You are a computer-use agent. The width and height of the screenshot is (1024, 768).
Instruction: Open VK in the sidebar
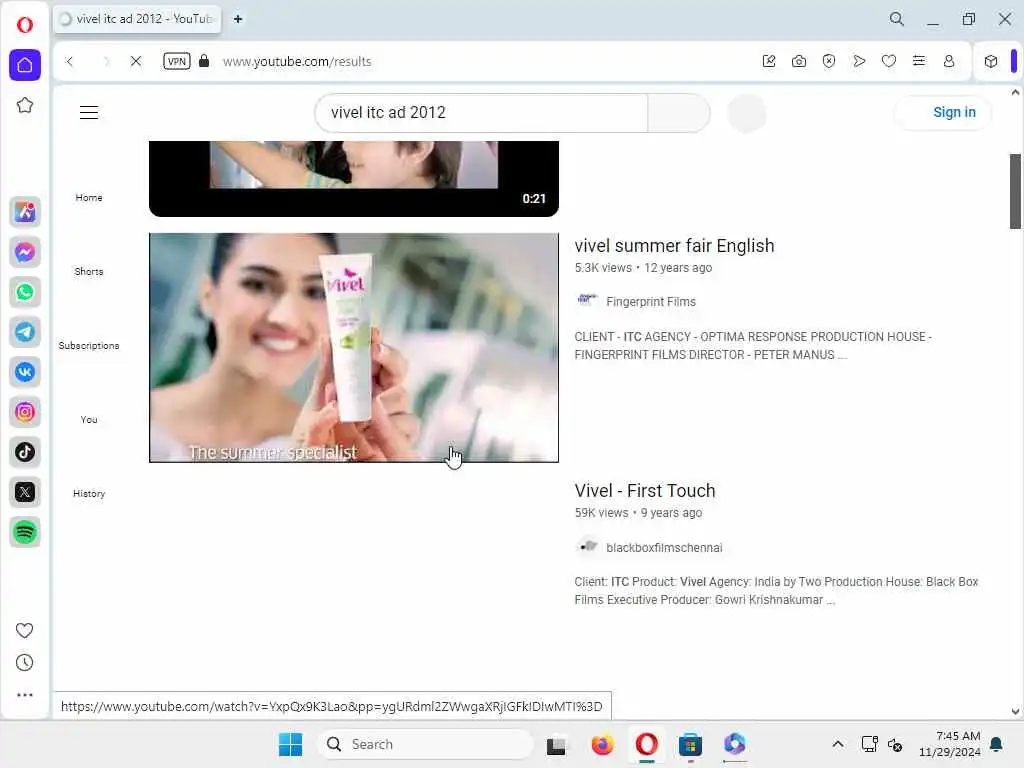click(25, 372)
